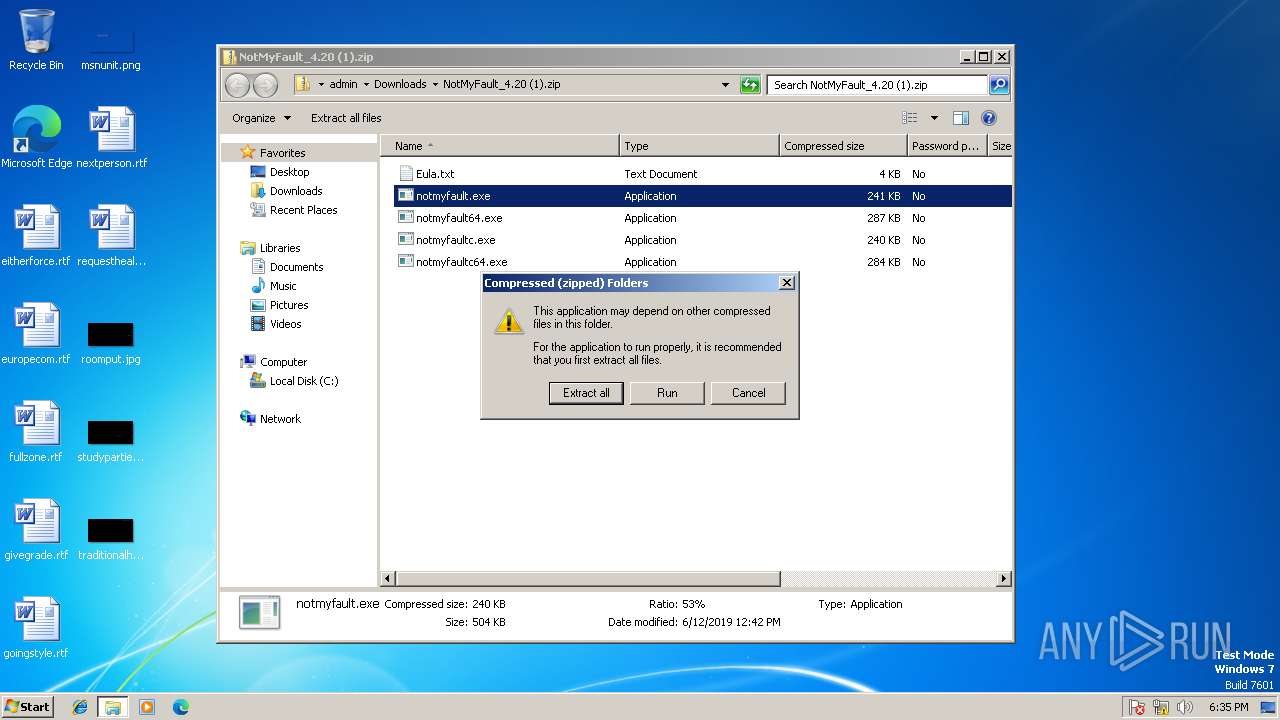Open address bar history dropdown
The image size is (1280, 720).
coord(726,85)
